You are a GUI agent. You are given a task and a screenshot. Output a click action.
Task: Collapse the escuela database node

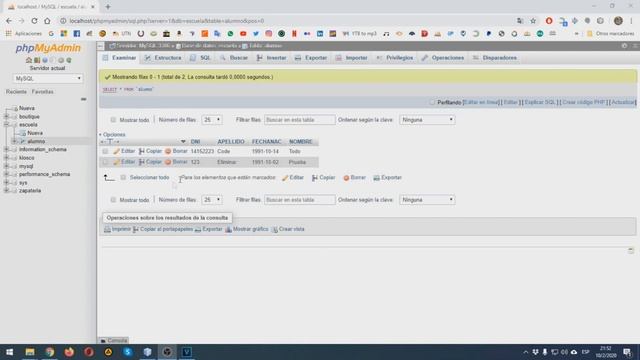6,124
